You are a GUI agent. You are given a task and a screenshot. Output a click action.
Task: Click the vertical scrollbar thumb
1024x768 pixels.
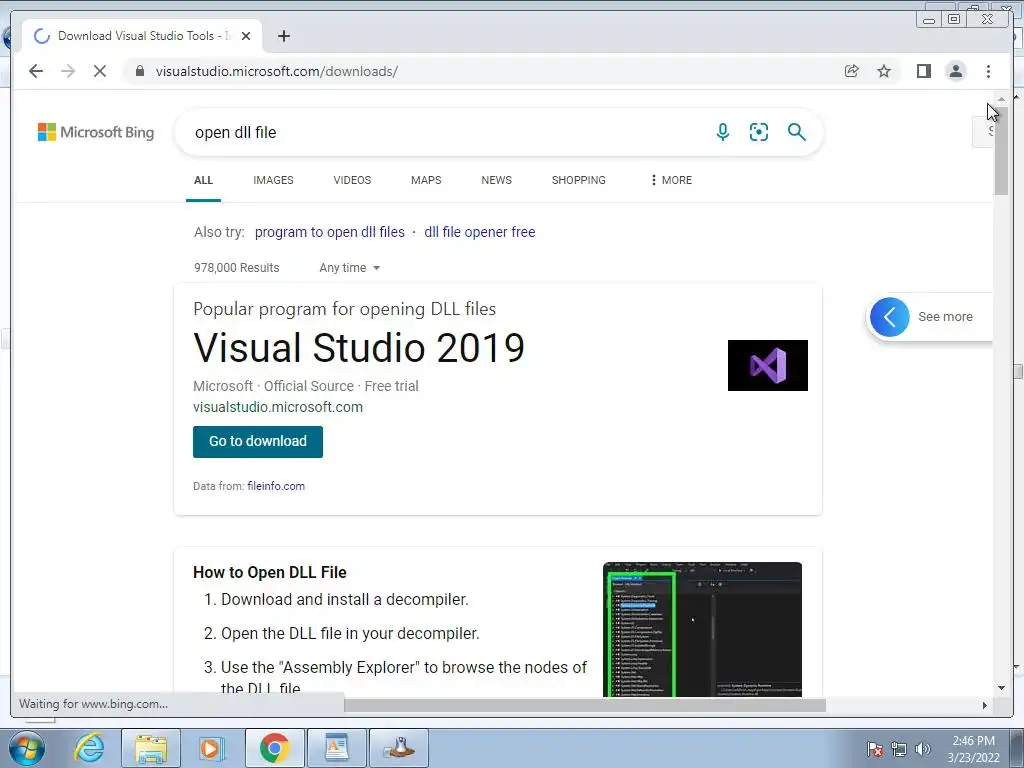1001,152
